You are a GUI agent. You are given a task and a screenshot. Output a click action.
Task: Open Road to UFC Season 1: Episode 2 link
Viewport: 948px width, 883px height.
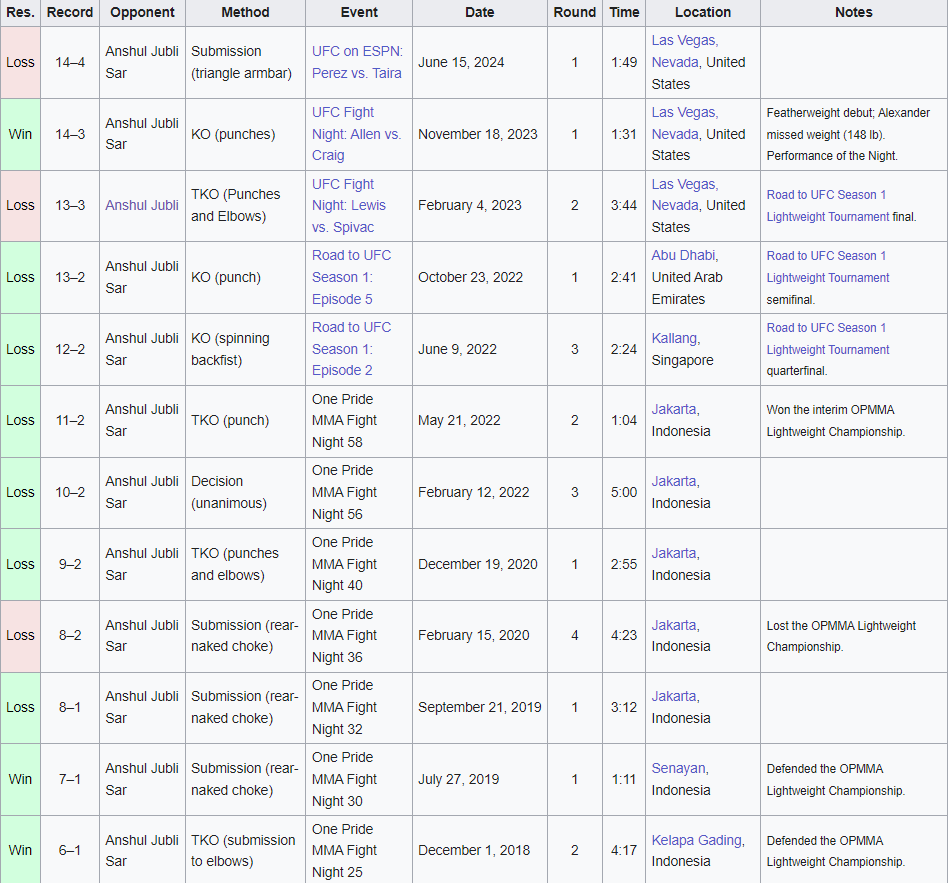point(351,349)
